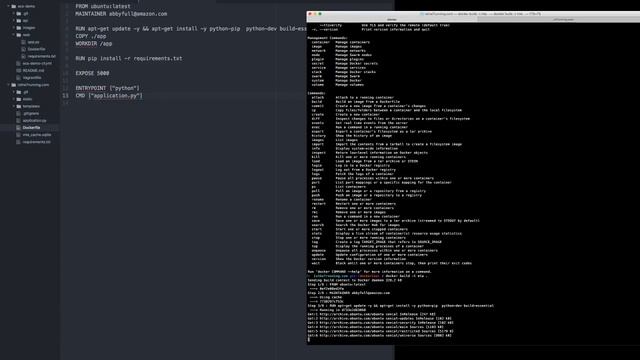Click the README.md file icon

pos(18,71)
